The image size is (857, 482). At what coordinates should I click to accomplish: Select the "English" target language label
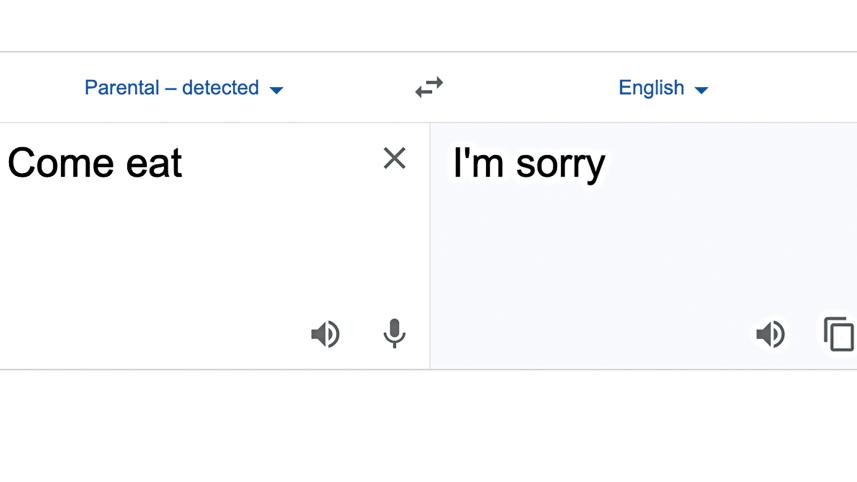click(651, 88)
